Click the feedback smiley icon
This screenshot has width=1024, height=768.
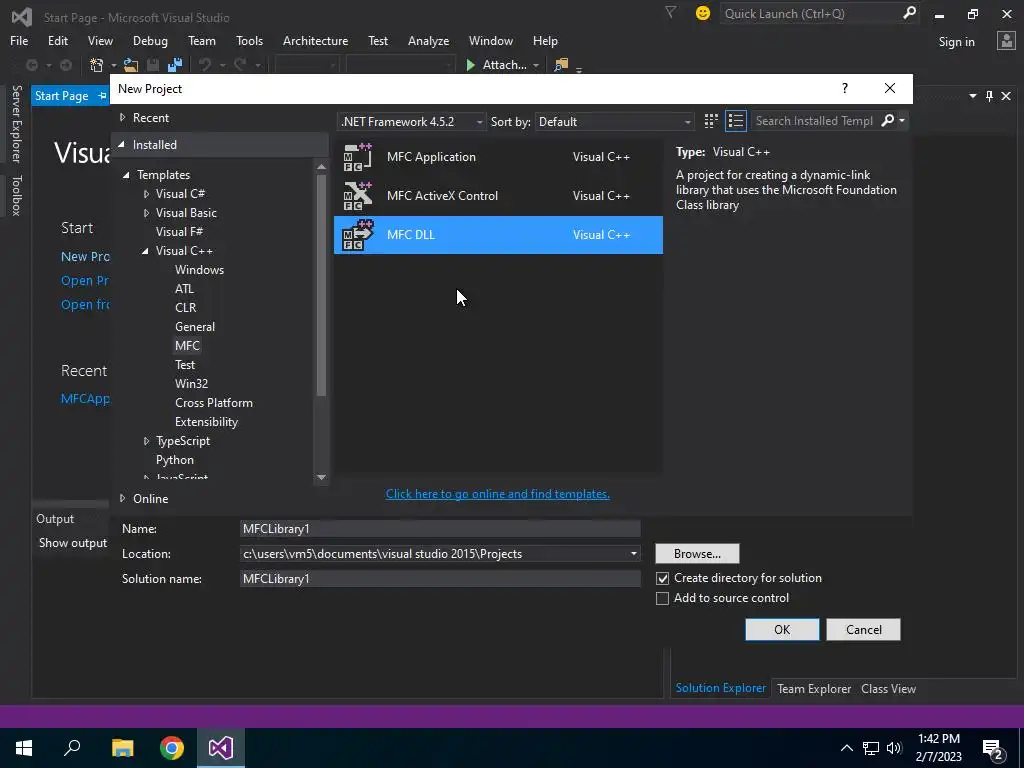[x=703, y=13]
